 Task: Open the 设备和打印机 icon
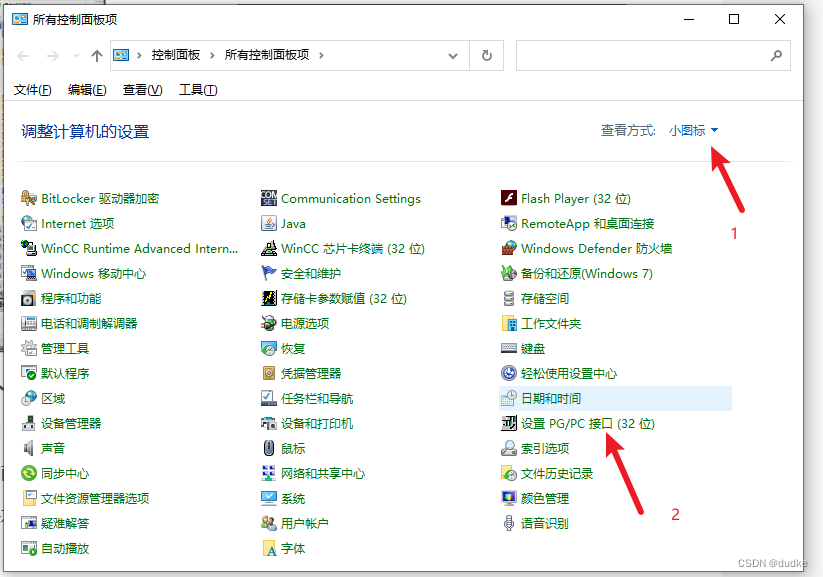click(269, 424)
